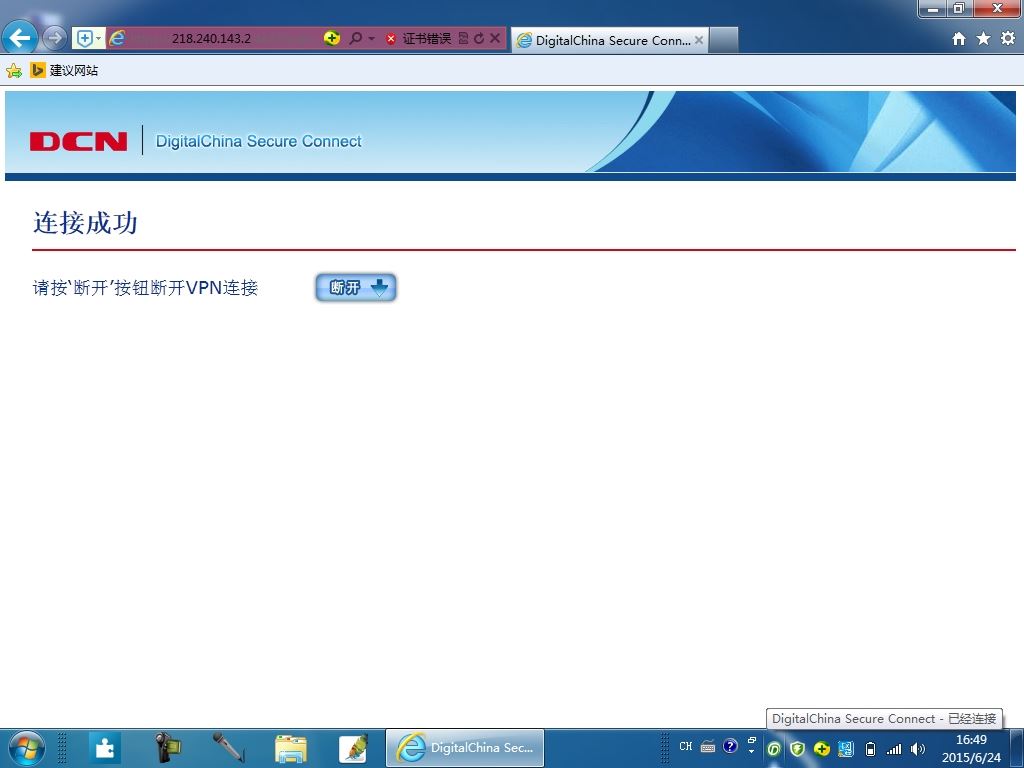Click the 连接成功 heading text
The height and width of the screenshot is (768, 1024).
[x=85, y=223]
